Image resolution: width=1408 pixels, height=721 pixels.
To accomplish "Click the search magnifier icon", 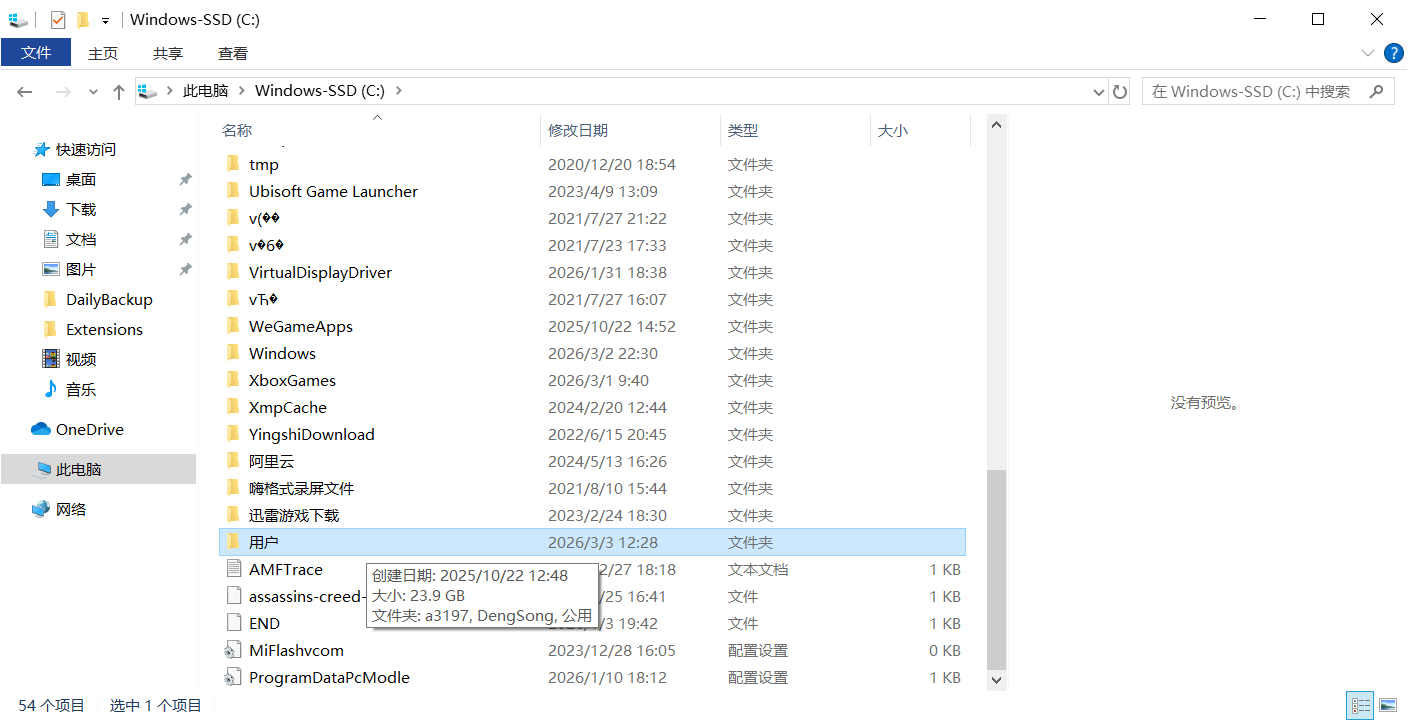I will (x=1377, y=91).
